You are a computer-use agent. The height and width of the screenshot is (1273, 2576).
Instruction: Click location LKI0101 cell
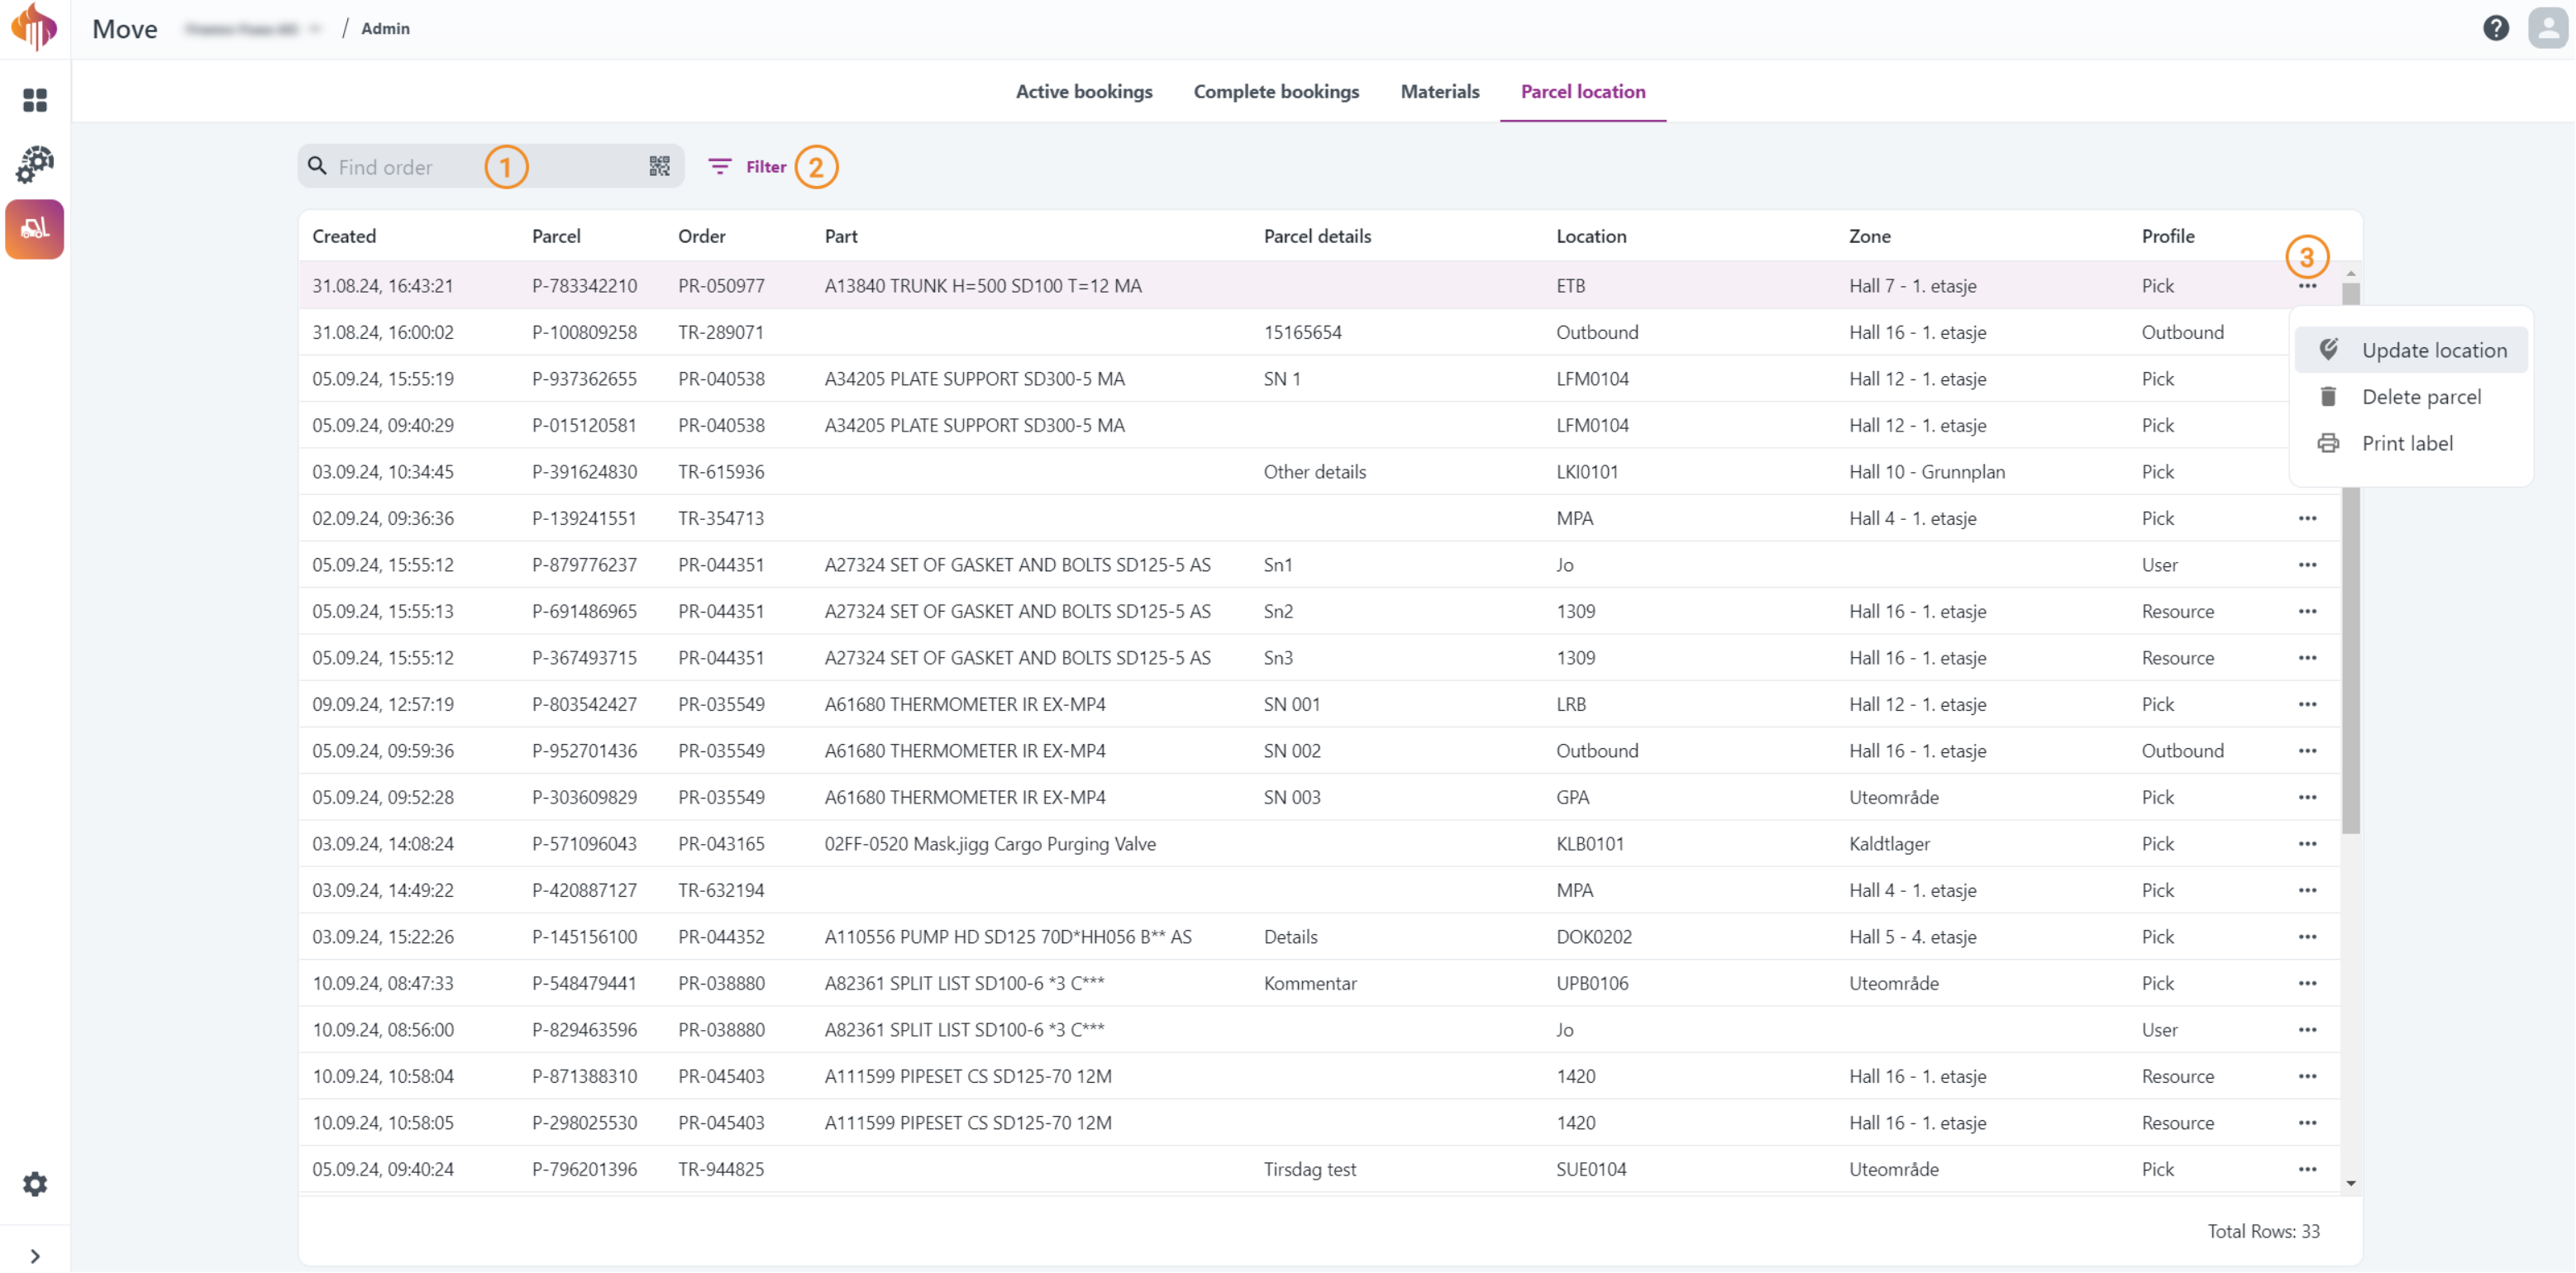coord(1586,472)
